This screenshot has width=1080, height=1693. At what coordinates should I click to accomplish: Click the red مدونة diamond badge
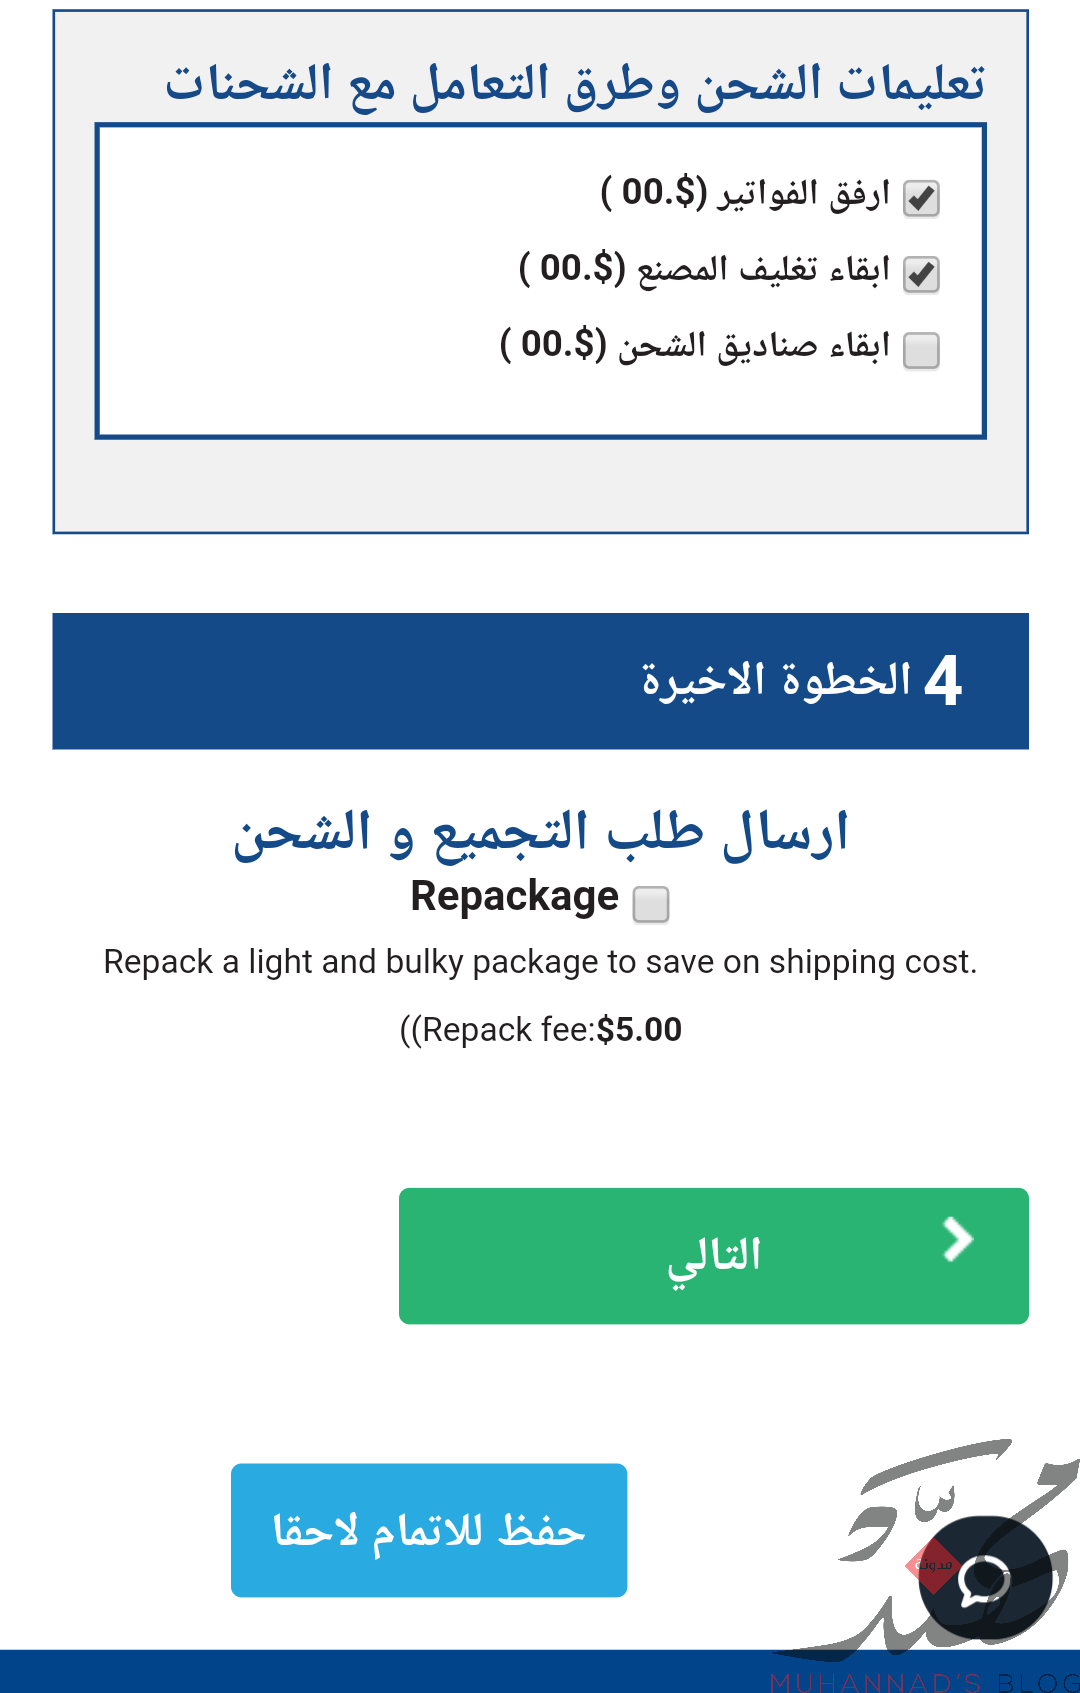coord(932,1564)
